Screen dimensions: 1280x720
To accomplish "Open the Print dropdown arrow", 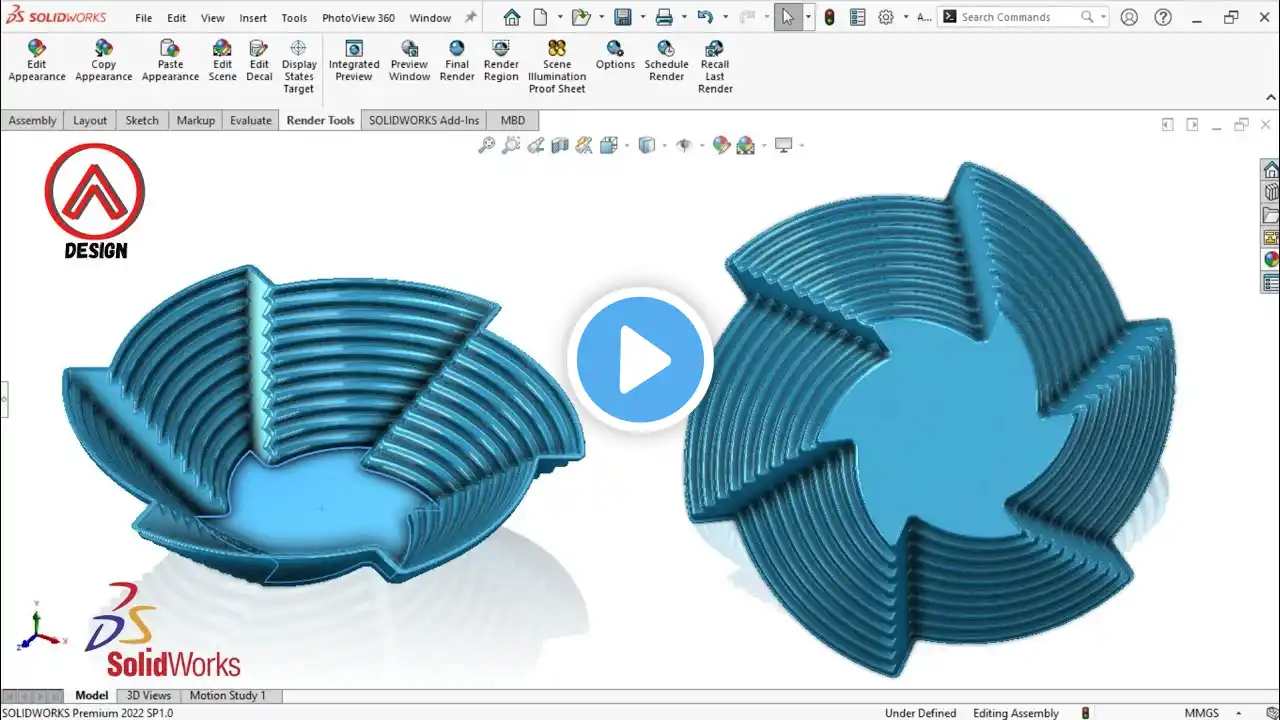I will pyautogui.click(x=684, y=17).
